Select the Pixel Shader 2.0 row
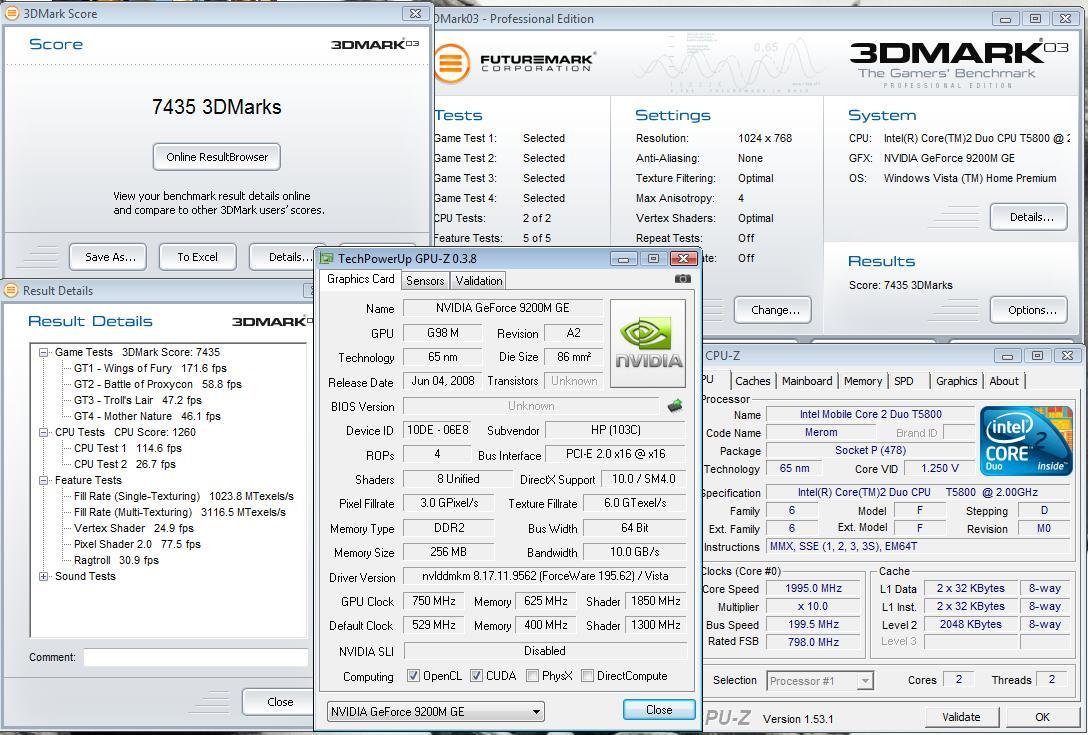The height and width of the screenshot is (735, 1088). click(137, 544)
